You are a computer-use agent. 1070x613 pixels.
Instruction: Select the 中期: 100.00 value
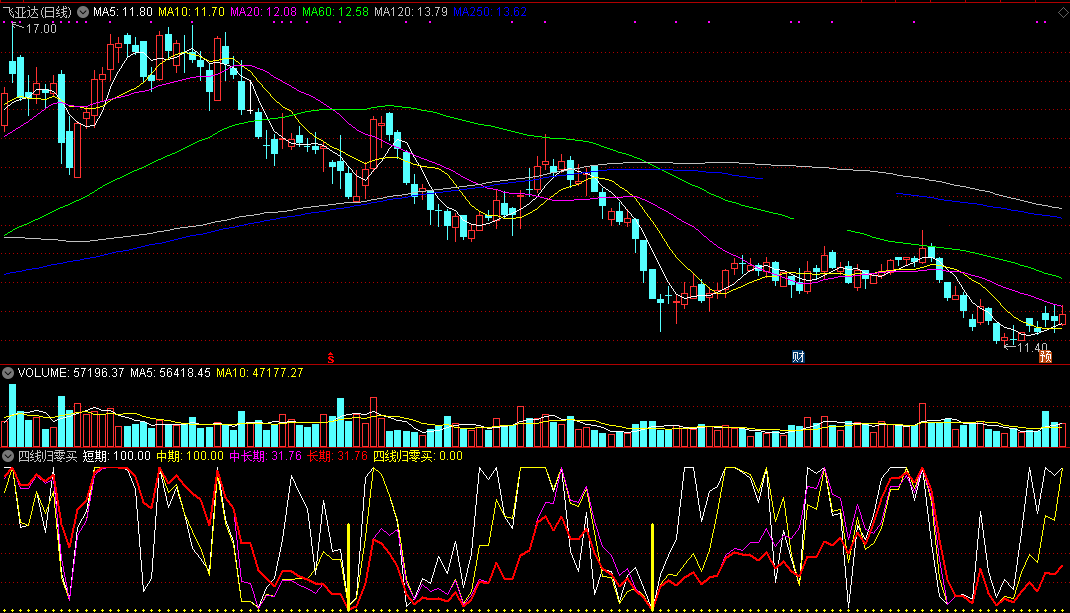click(x=190, y=456)
